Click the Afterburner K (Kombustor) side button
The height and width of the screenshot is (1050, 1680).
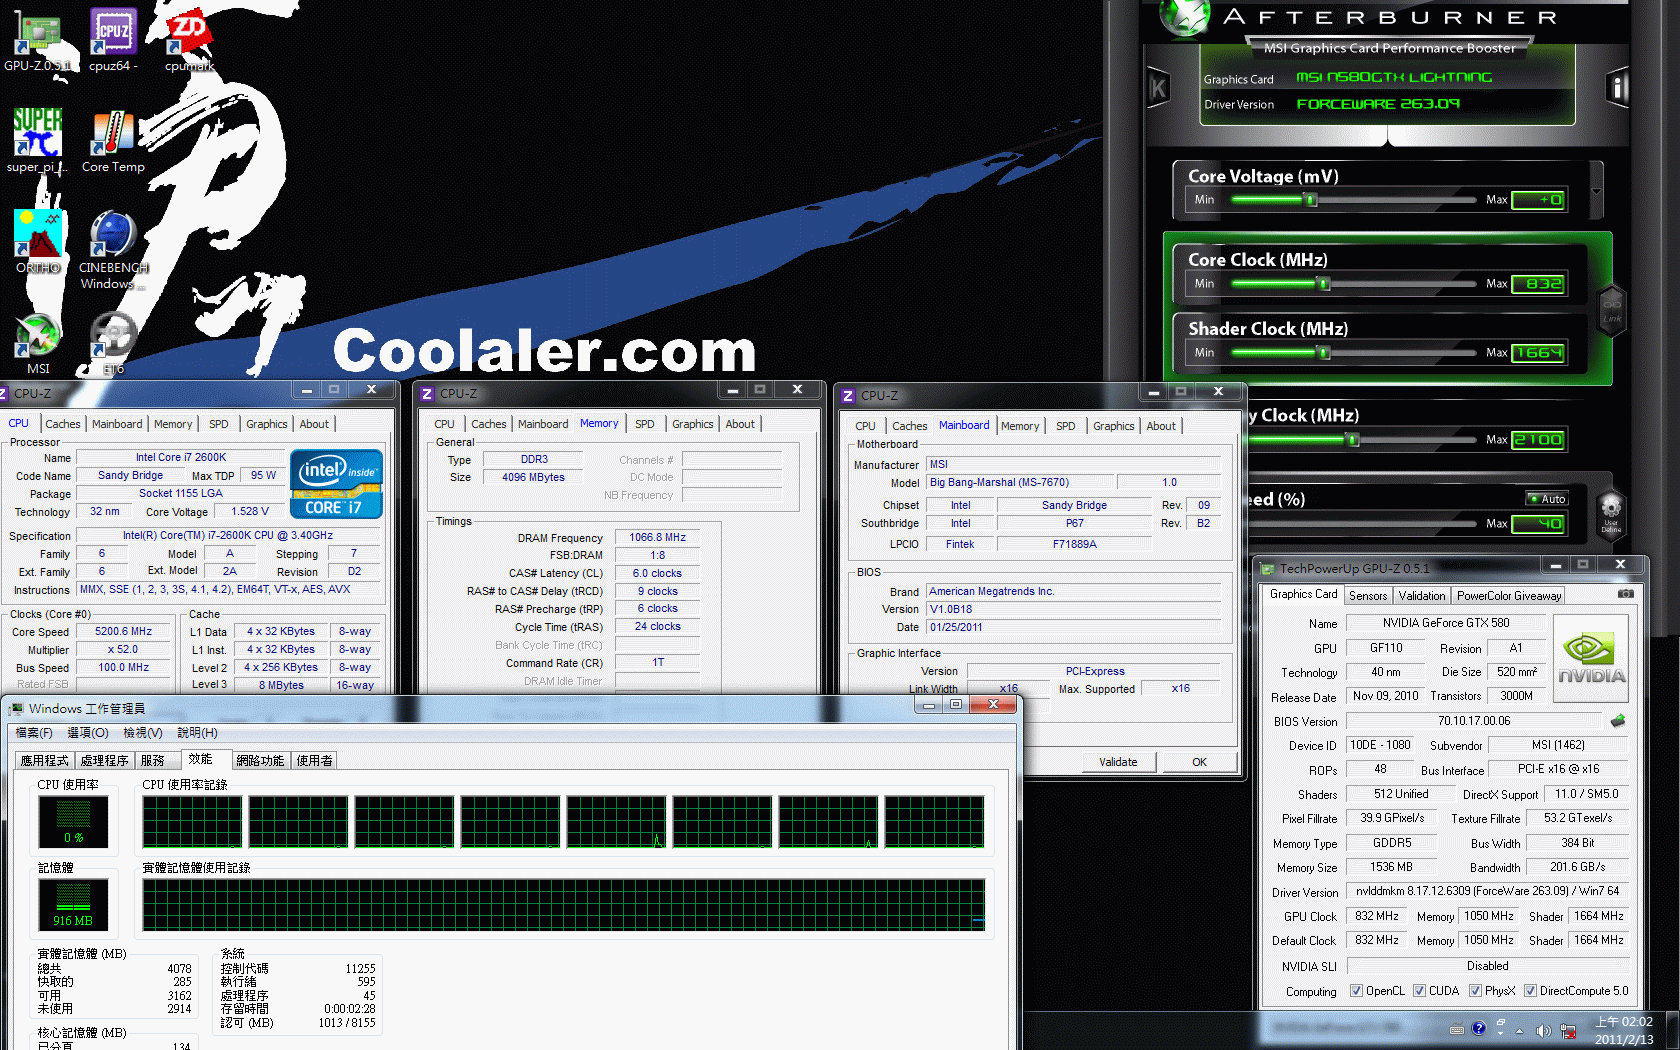tap(1158, 89)
